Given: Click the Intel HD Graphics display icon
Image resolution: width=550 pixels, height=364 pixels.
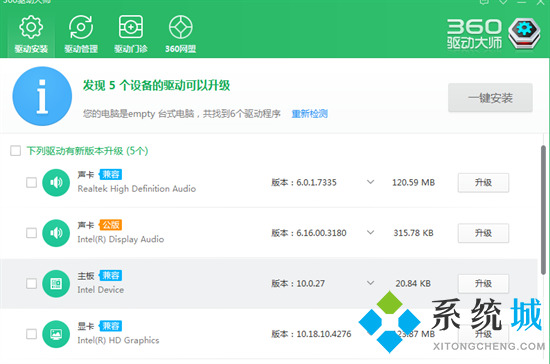Looking at the screenshot, I should [56, 334].
